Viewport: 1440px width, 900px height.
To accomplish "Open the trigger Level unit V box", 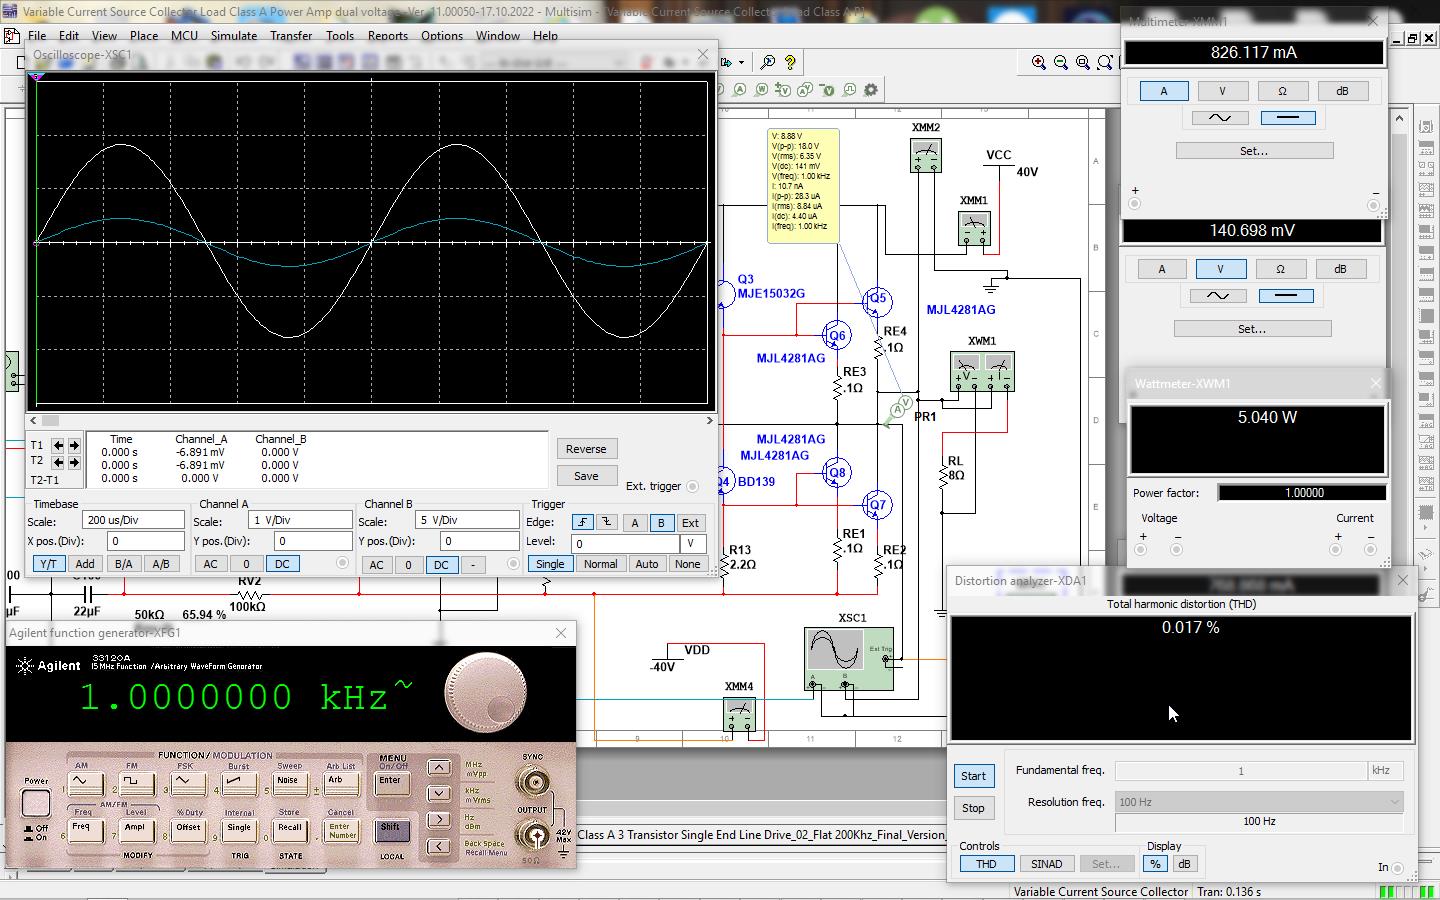I will 693,543.
